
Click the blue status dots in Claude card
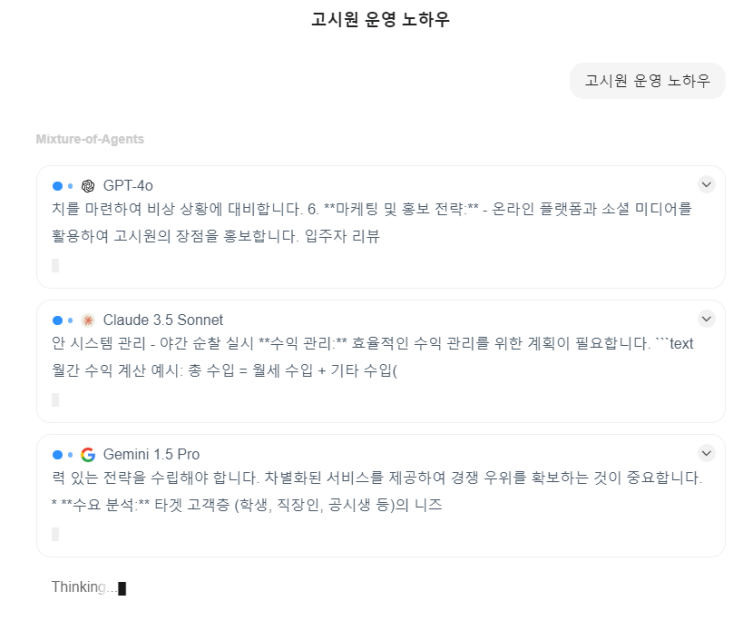click(61, 320)
